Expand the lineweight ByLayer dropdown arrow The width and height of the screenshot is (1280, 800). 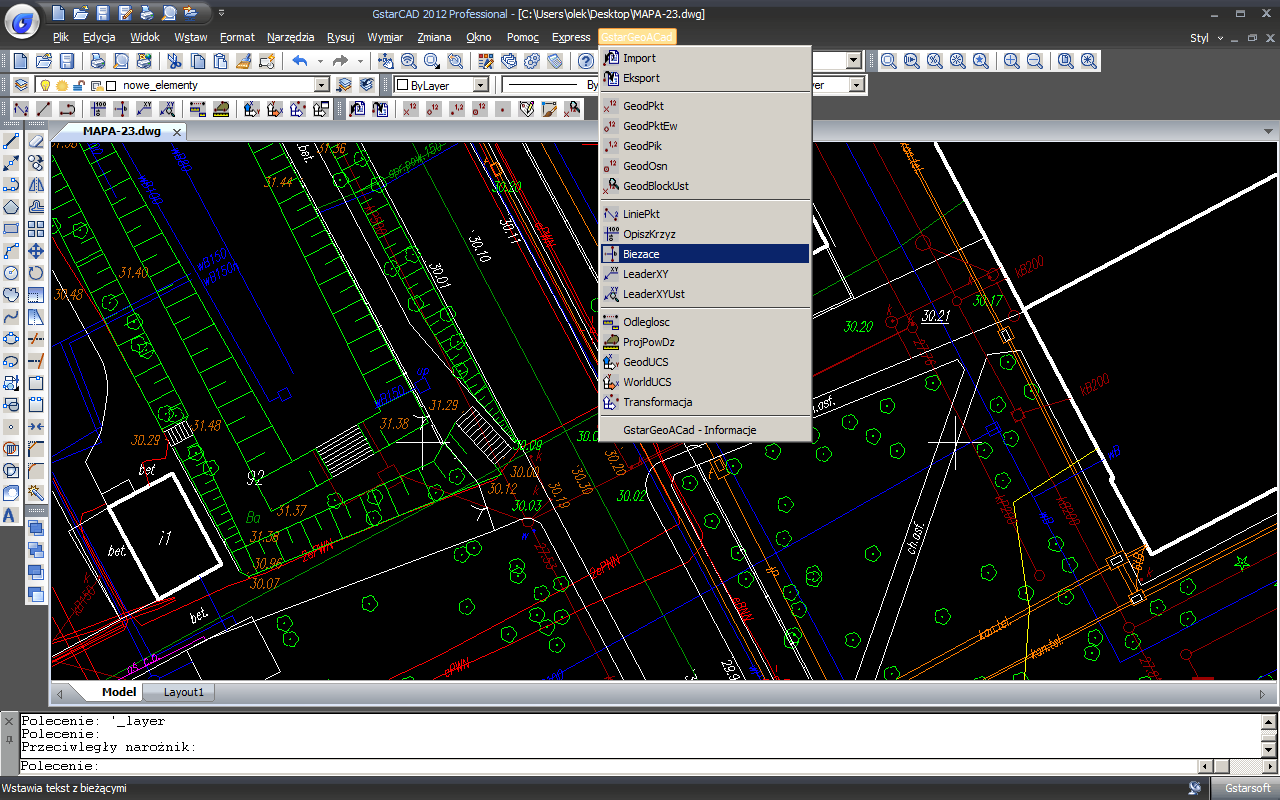[856, 85]
